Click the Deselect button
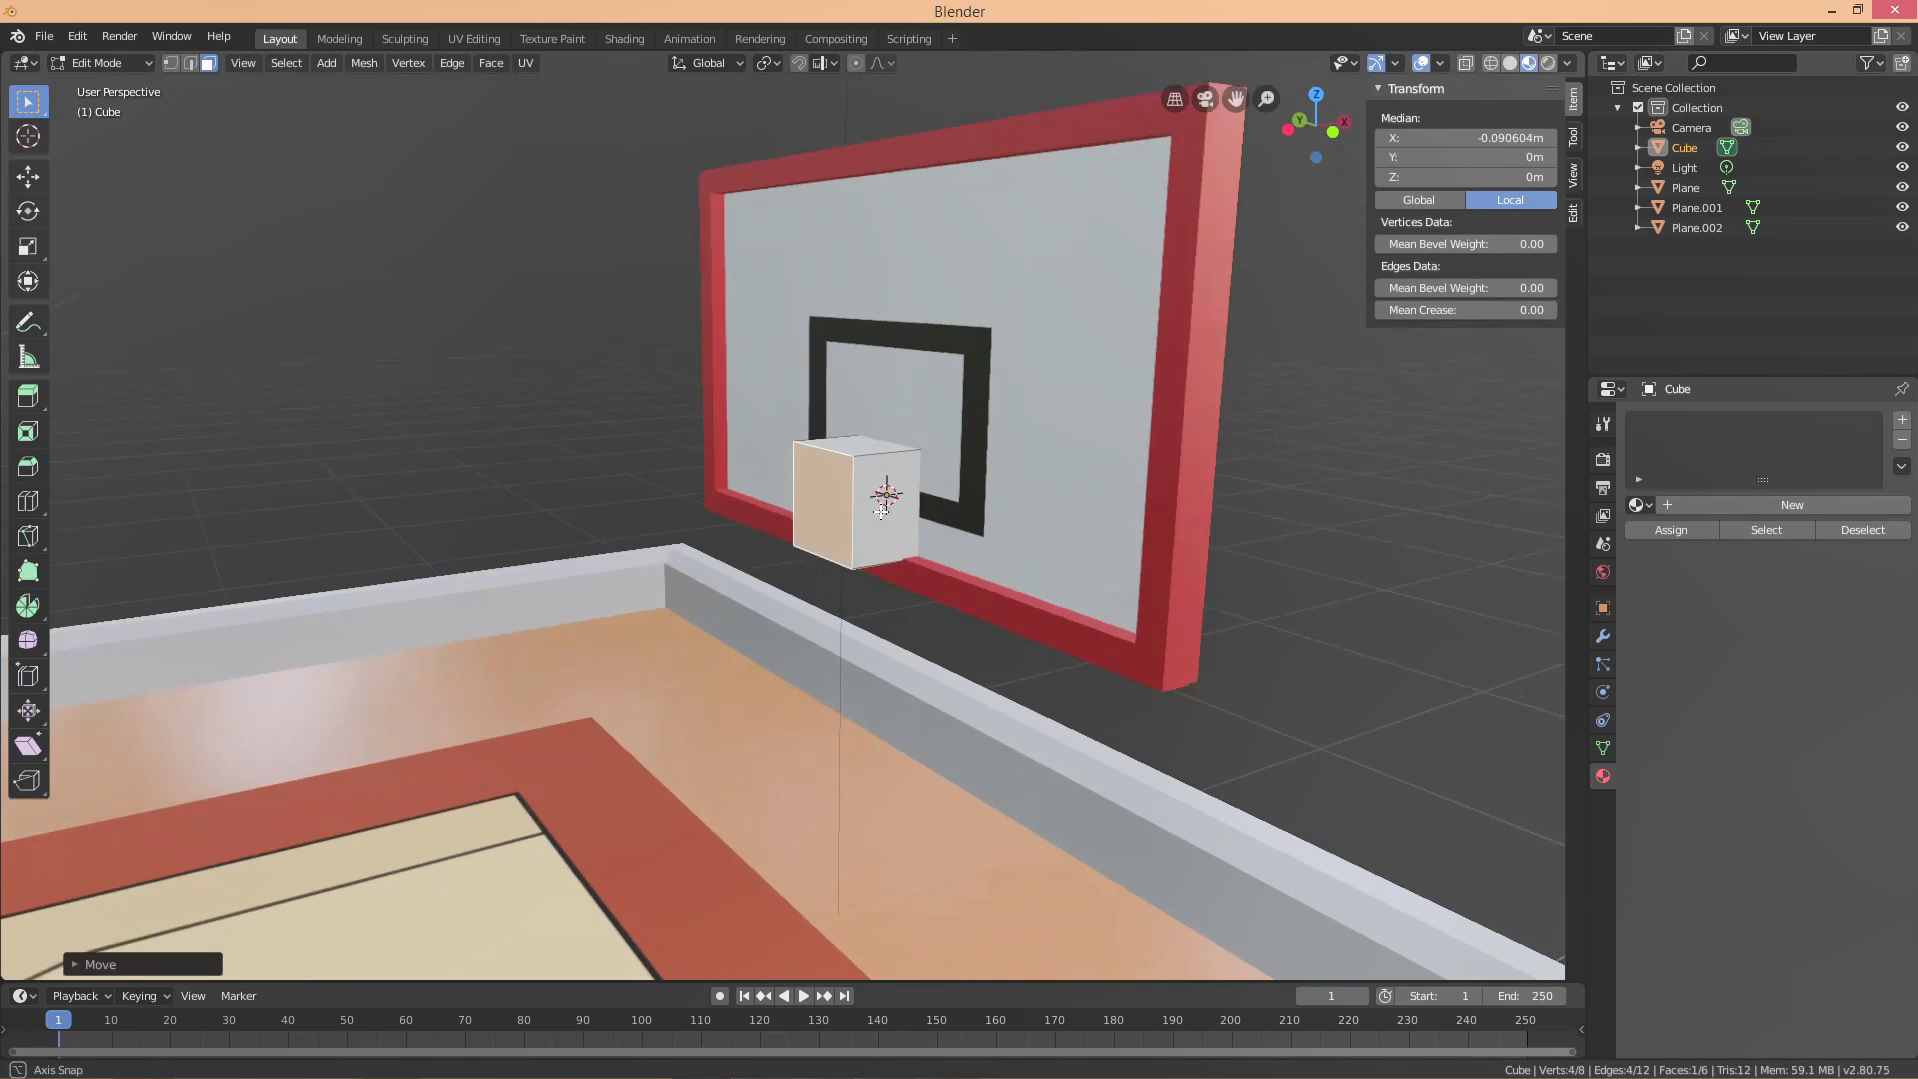The image size is (1918, 1079). [1862, 530]
